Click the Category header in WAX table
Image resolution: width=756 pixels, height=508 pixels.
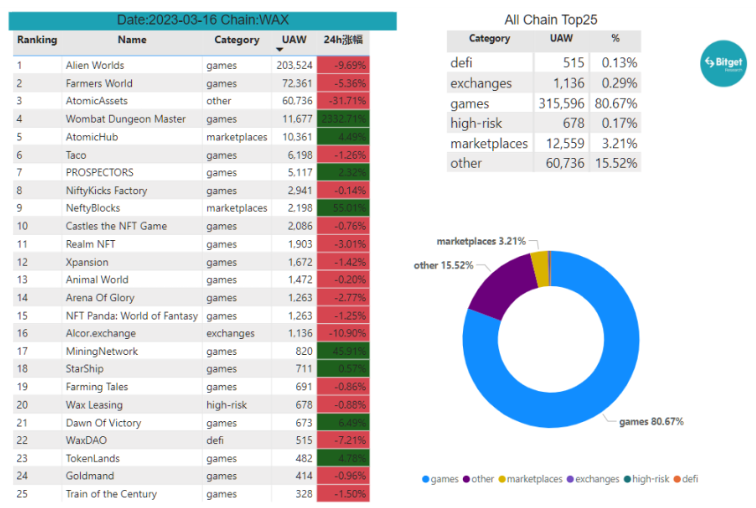tap(237, 40)
